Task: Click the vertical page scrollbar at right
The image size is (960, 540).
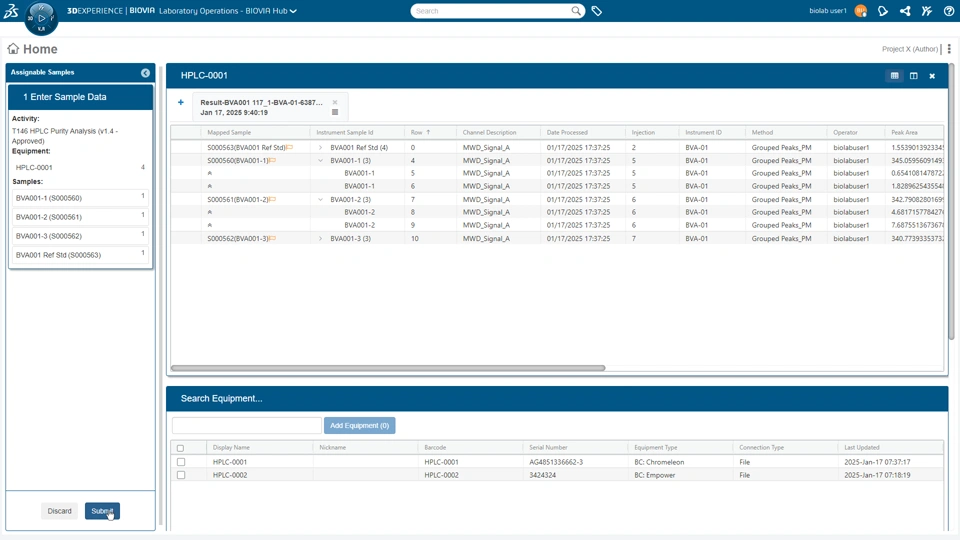Action: 951,202
